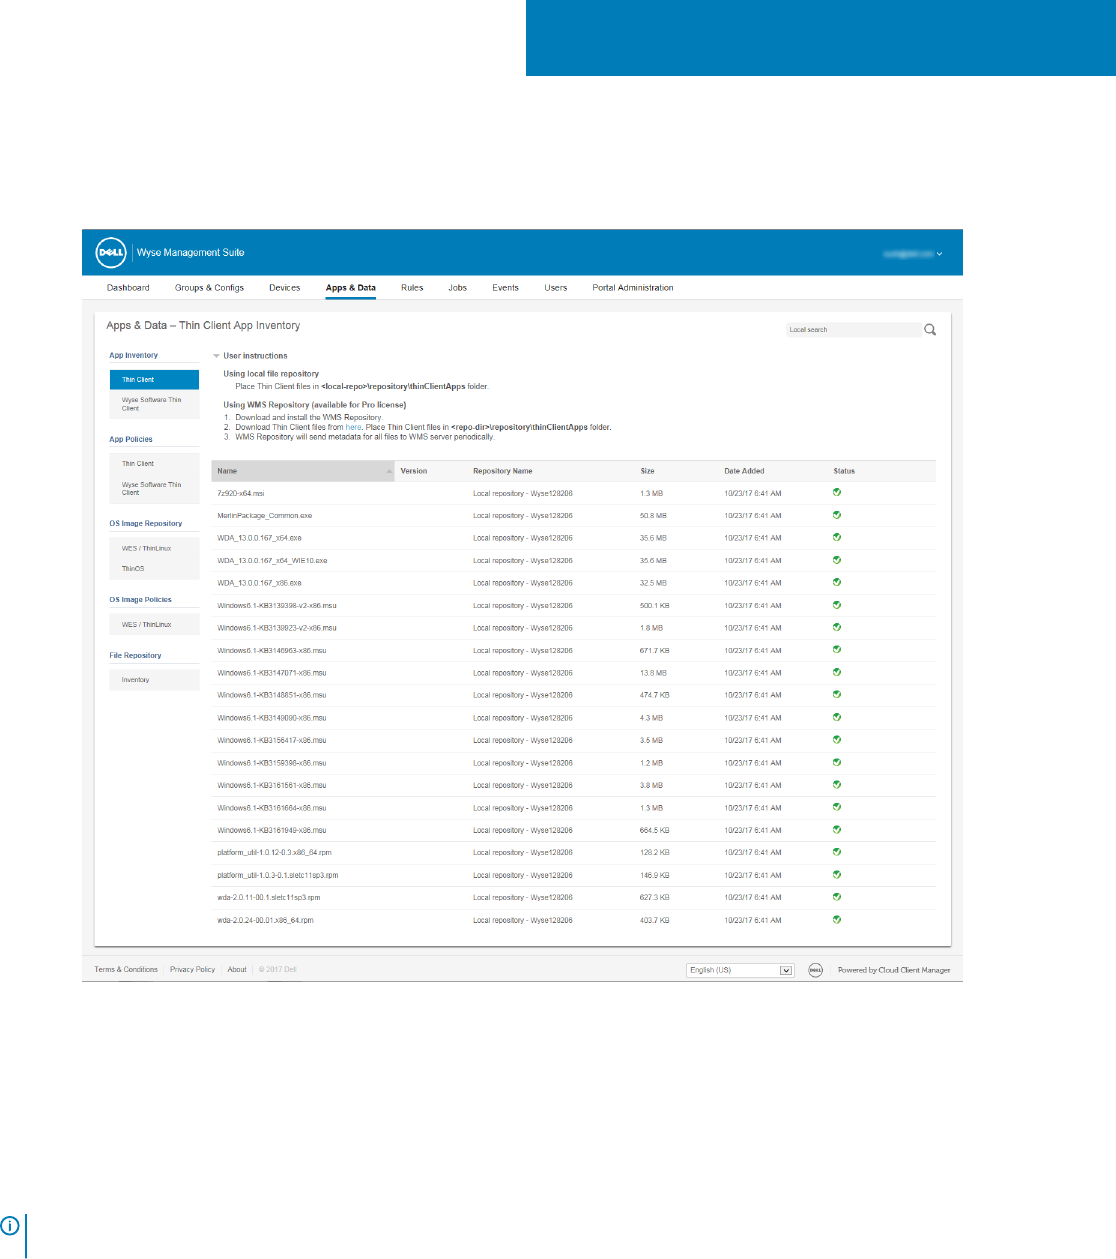This screenshot has height=1259, width=1116.
Task: Click the Version column header
Action: [x=414, y=471]
